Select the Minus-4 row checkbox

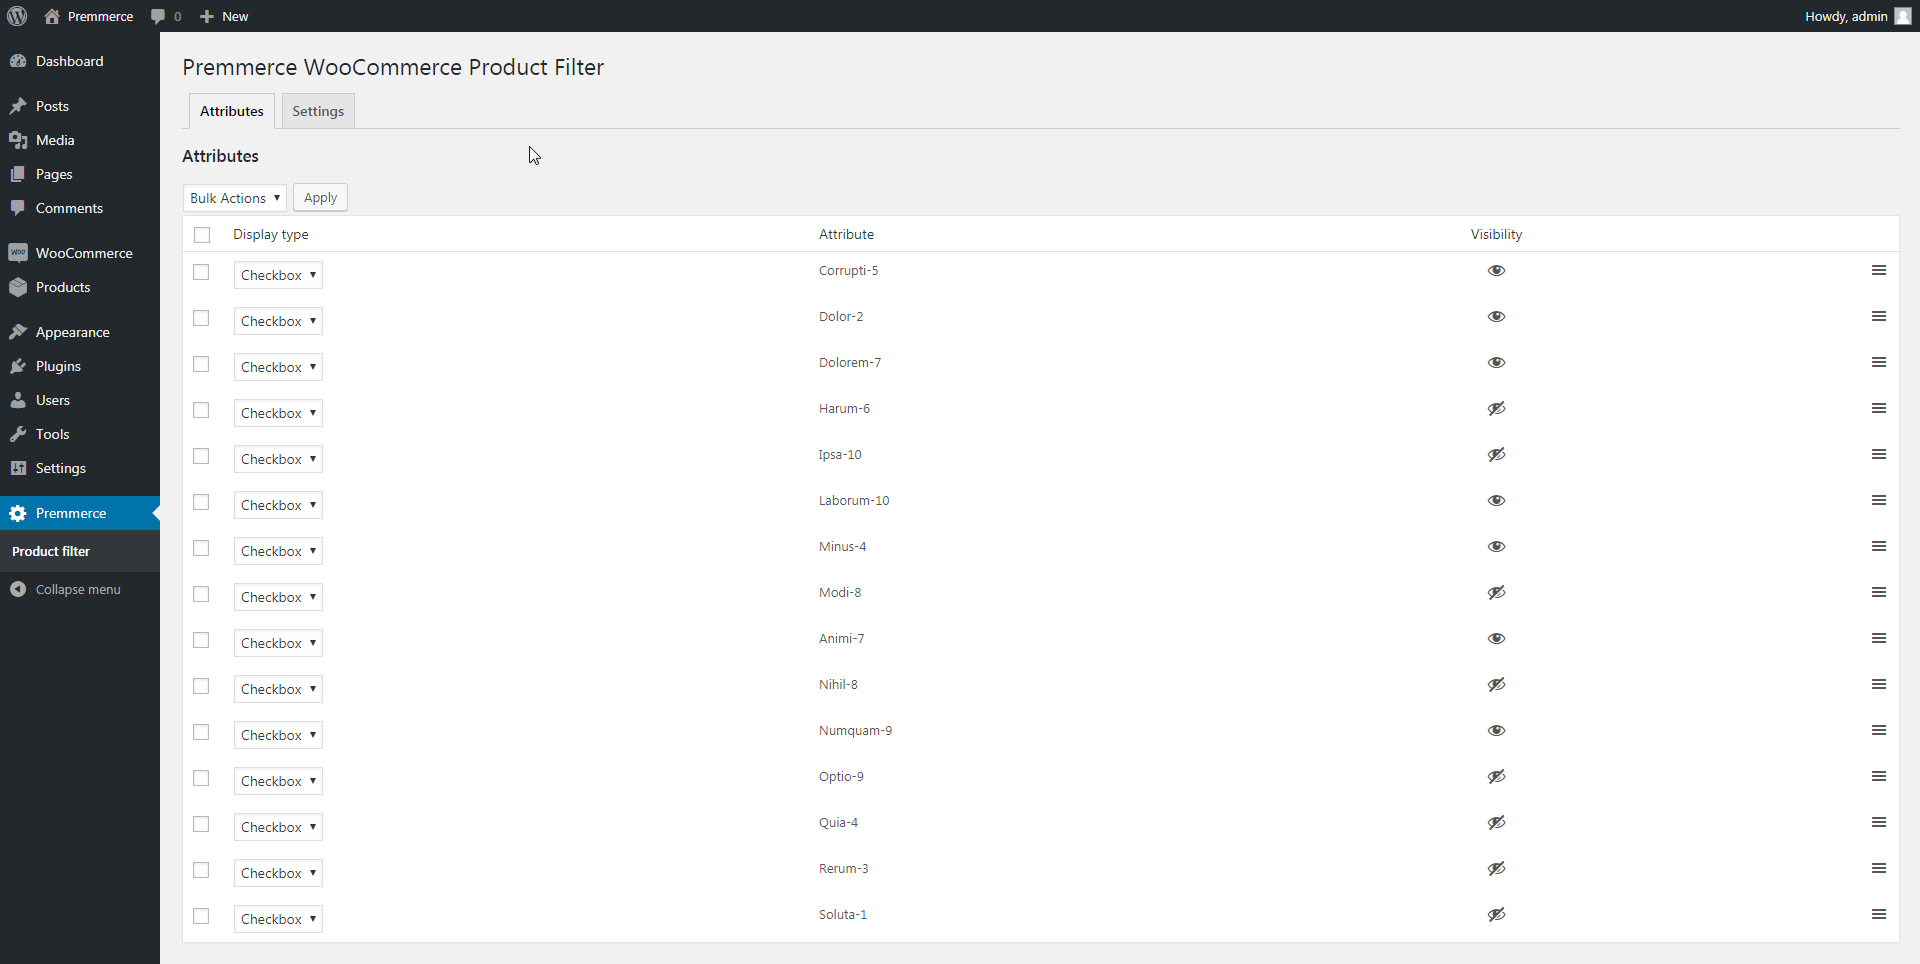pos(201,548)
